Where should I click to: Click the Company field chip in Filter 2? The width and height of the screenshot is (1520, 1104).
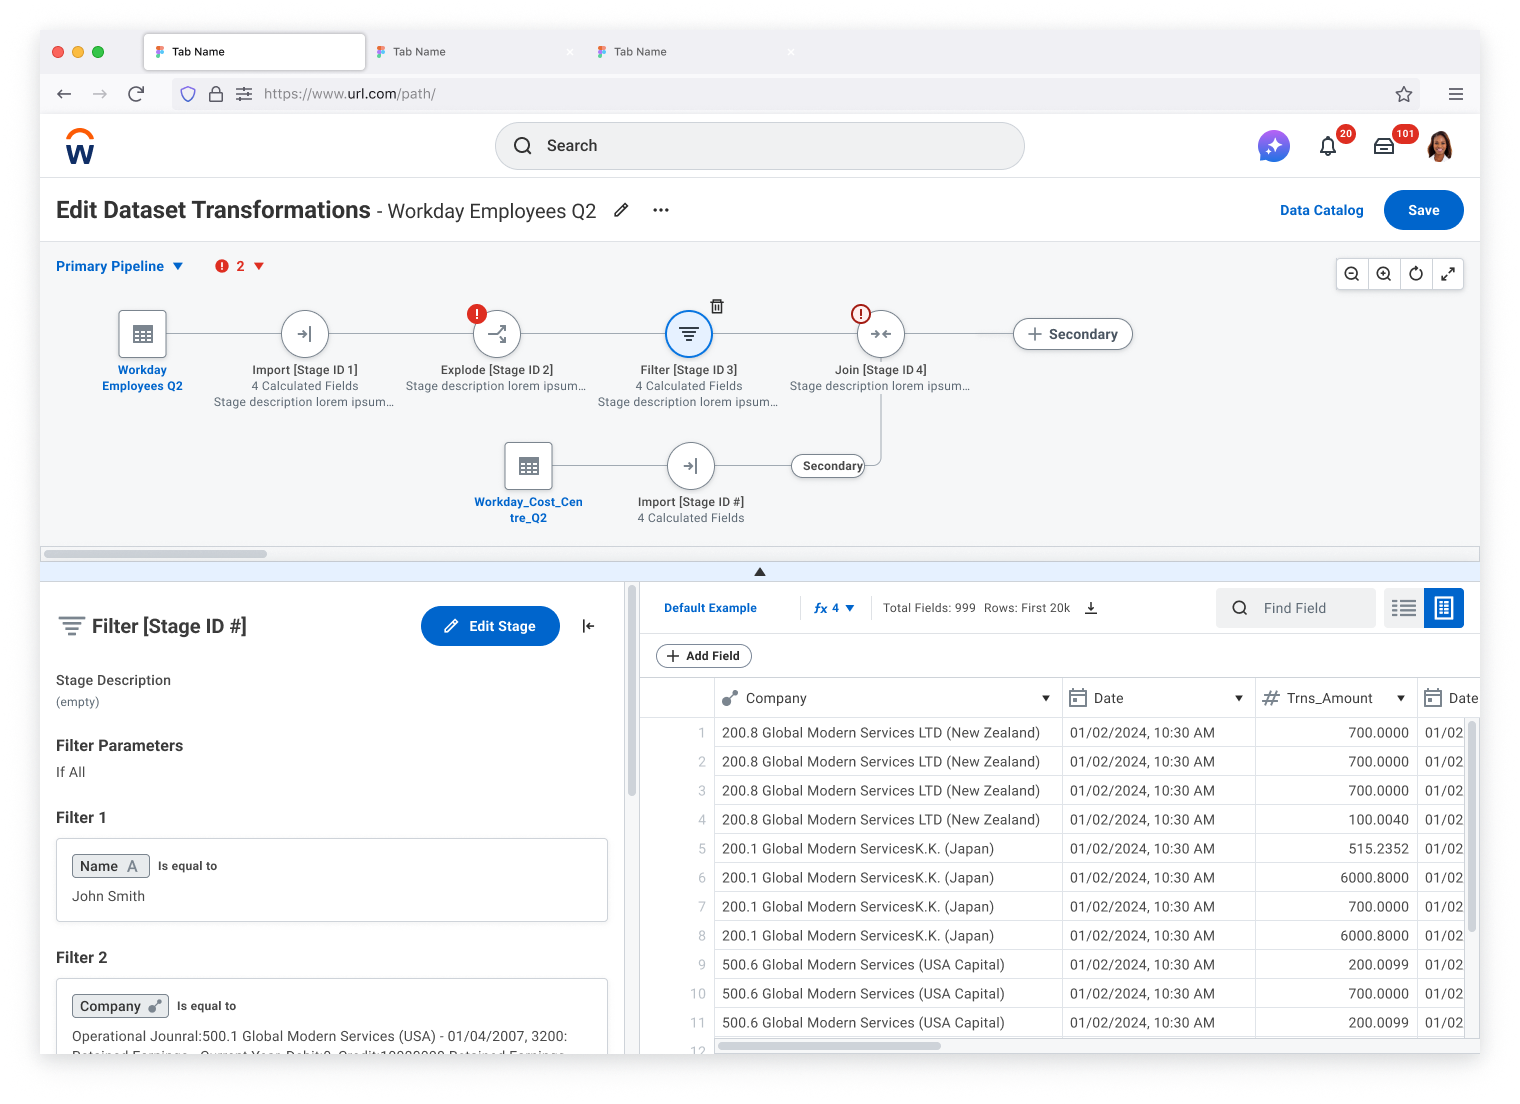tap(120, 1006)
